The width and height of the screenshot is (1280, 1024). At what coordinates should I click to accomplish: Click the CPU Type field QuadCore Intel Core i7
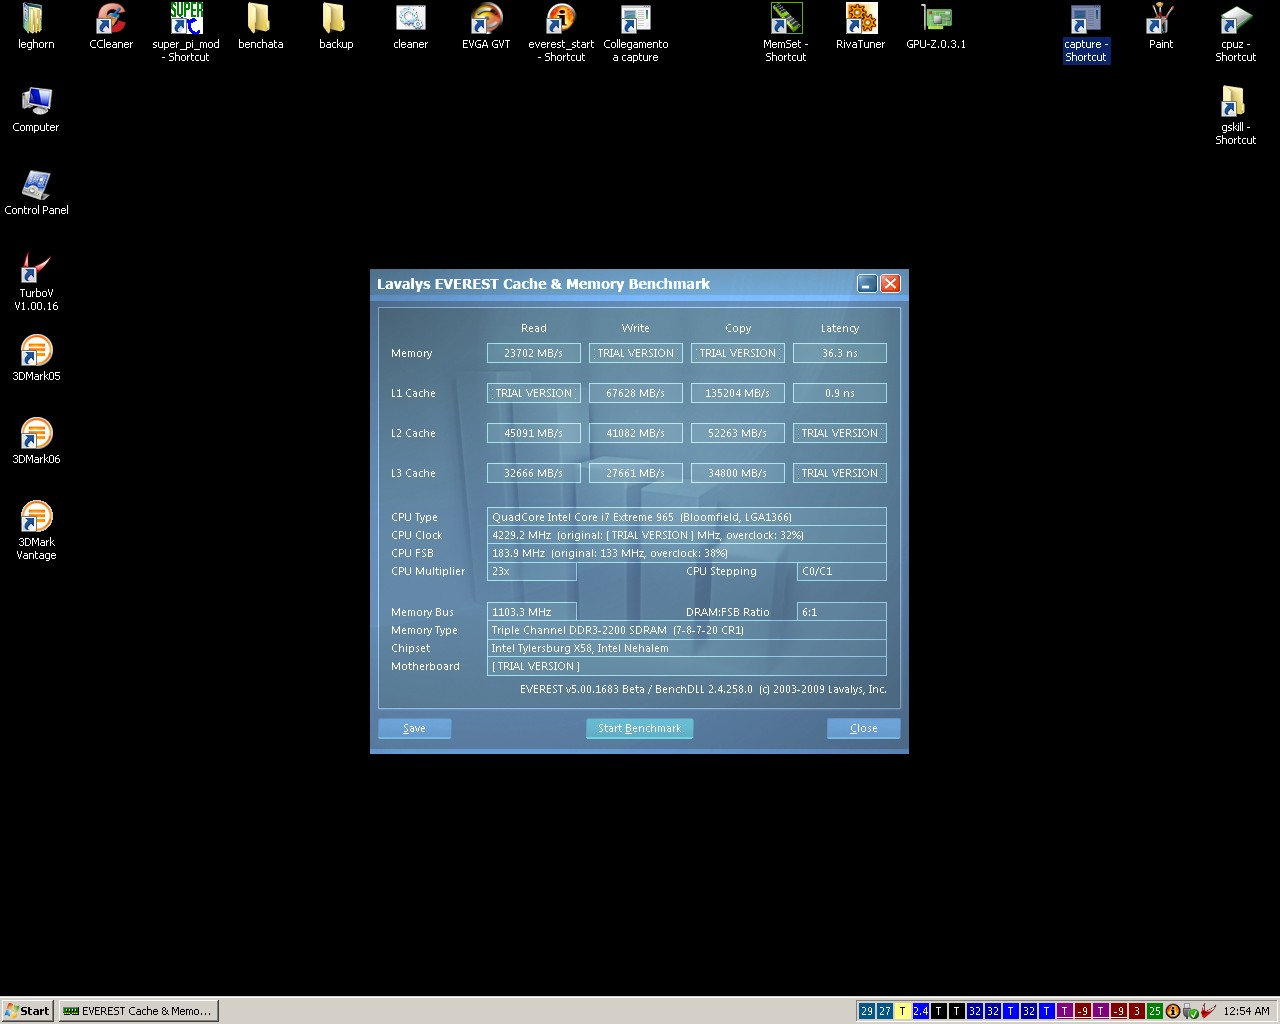686,517
